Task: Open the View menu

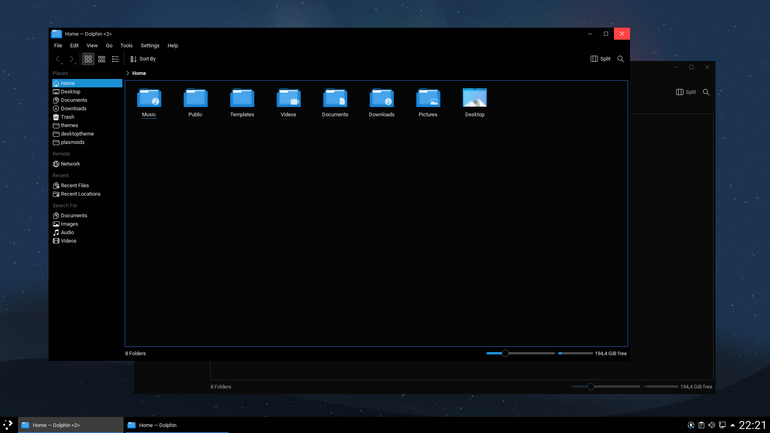Action: coord(92,46)
